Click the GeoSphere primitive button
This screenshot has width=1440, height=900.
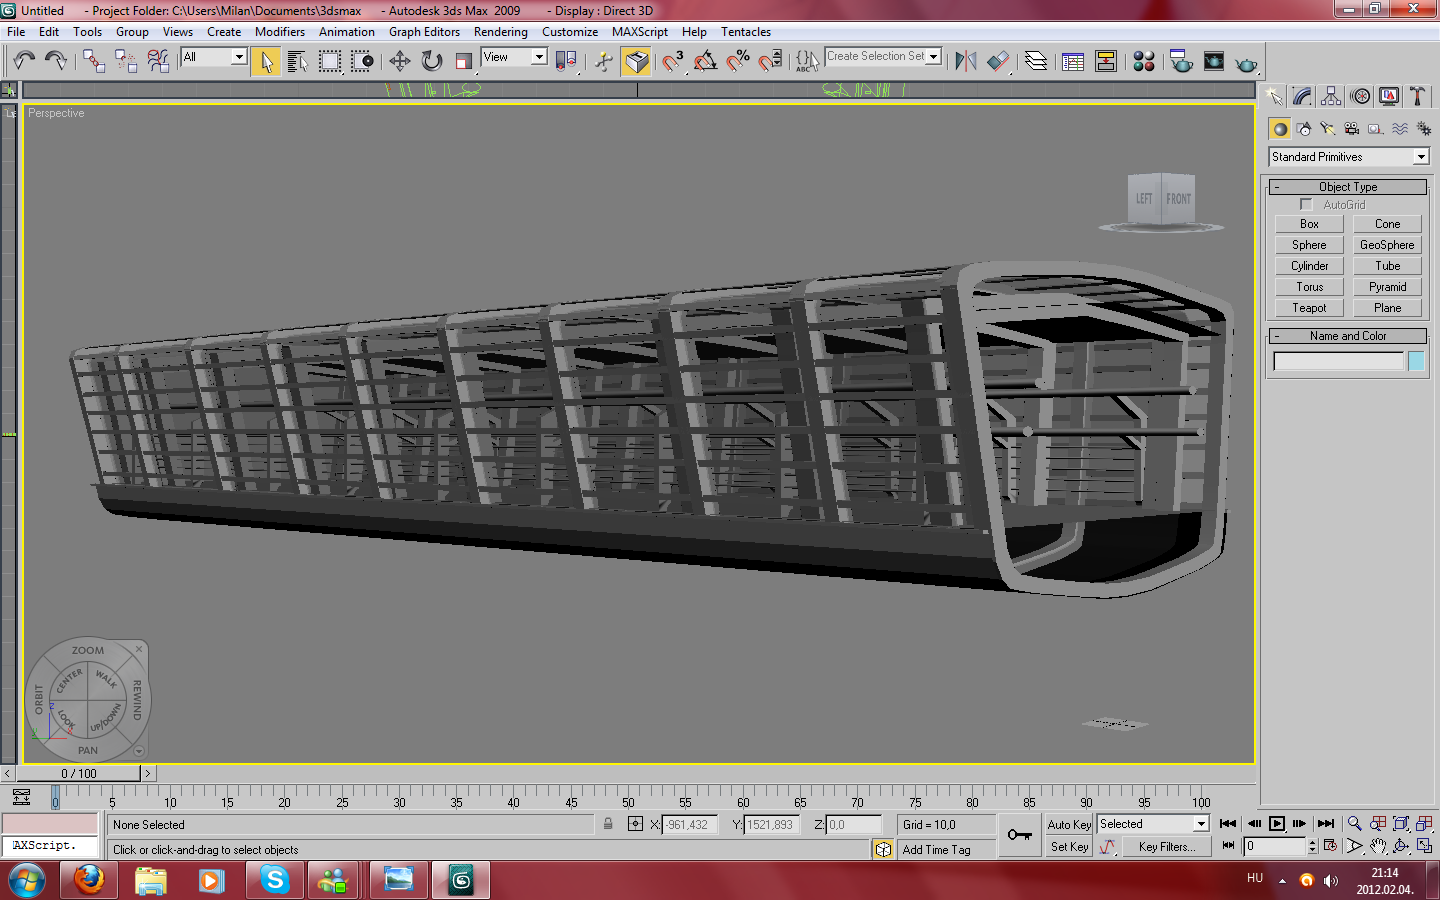[x=1387, y=245]
